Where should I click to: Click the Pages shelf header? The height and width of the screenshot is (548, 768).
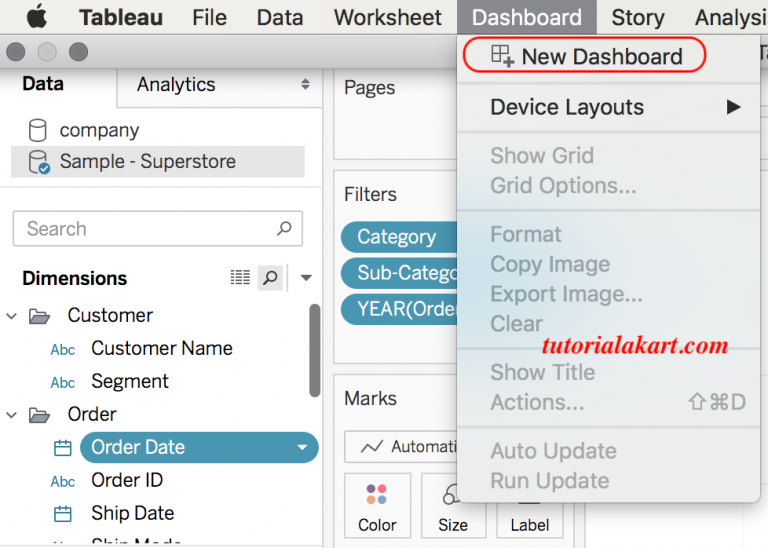pyautogui.click(x=369, y=88)
